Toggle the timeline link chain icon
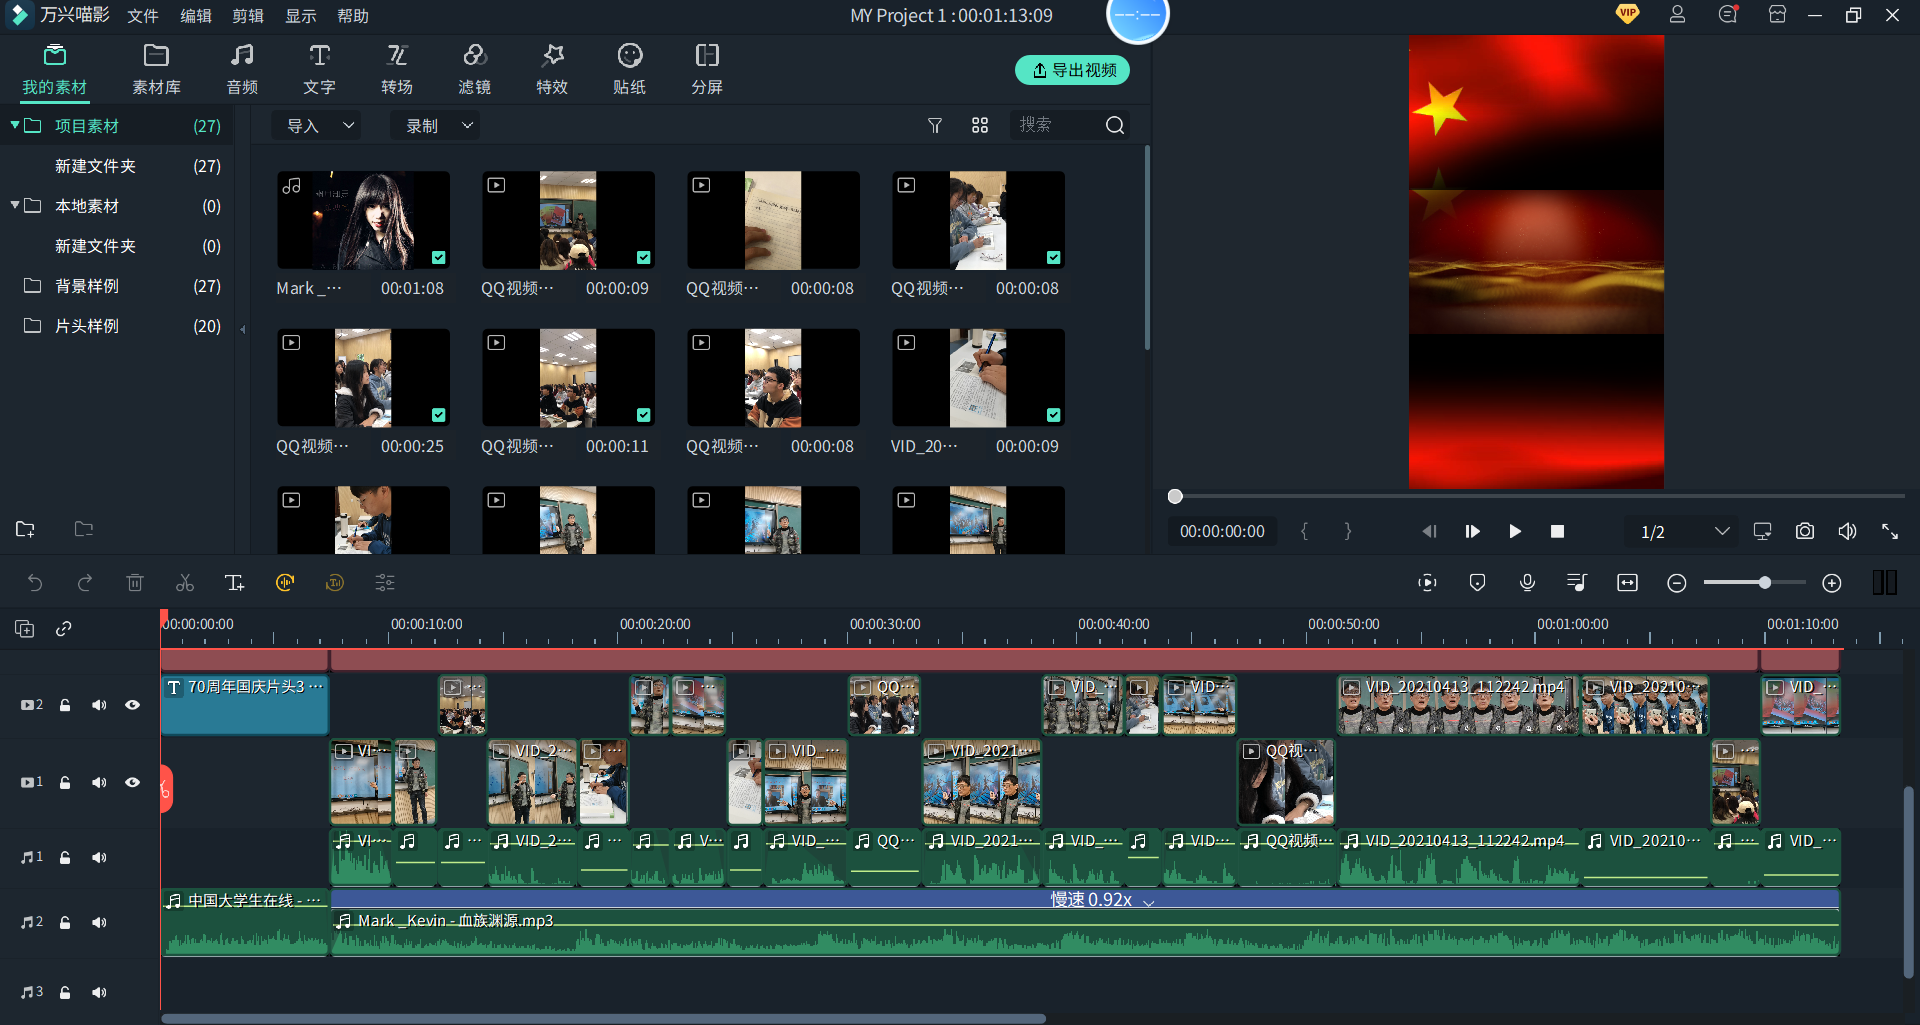The image size is (1920, 1025). 64,629
